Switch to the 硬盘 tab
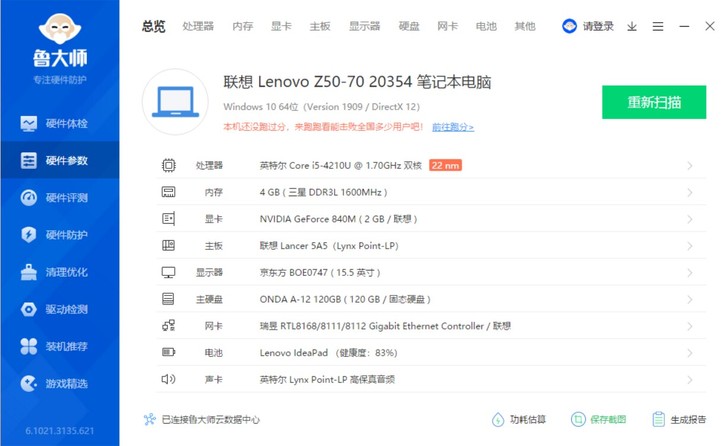Viewport: 728px width, 446px height. click(x=409, y=26)
